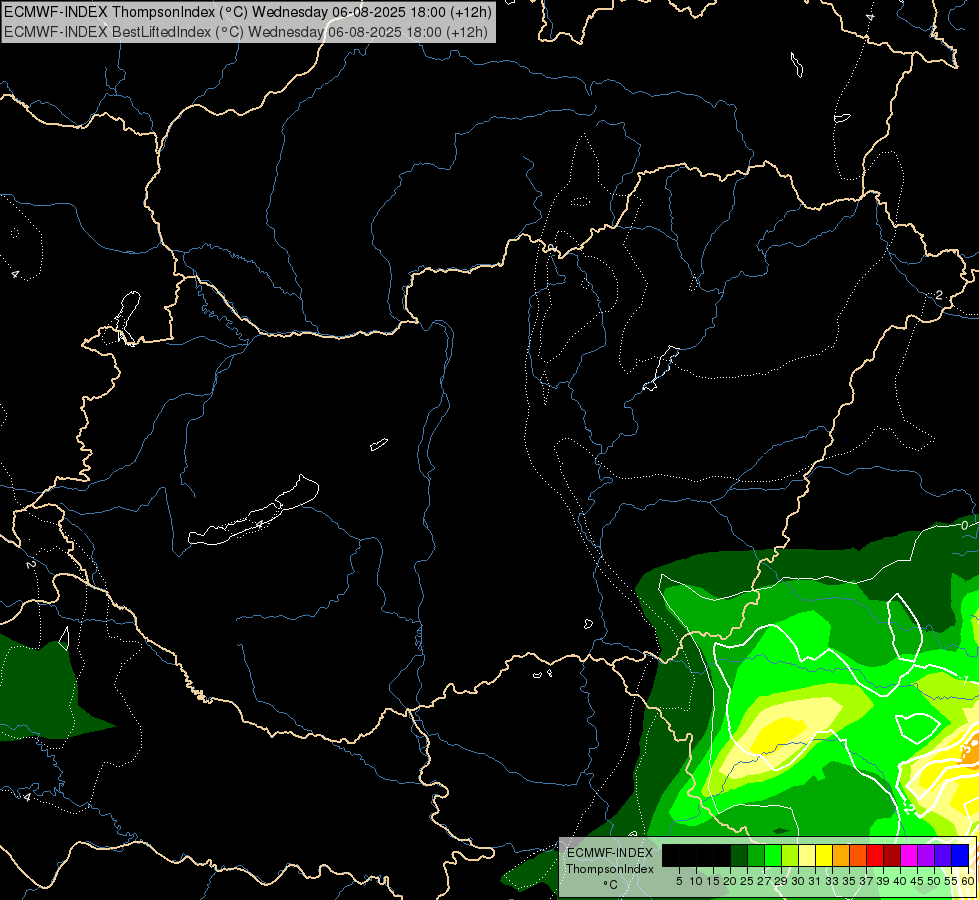Viewport: 979px width, 900px height.
Task: Click the legend tick label '35'
Action: 849,881
